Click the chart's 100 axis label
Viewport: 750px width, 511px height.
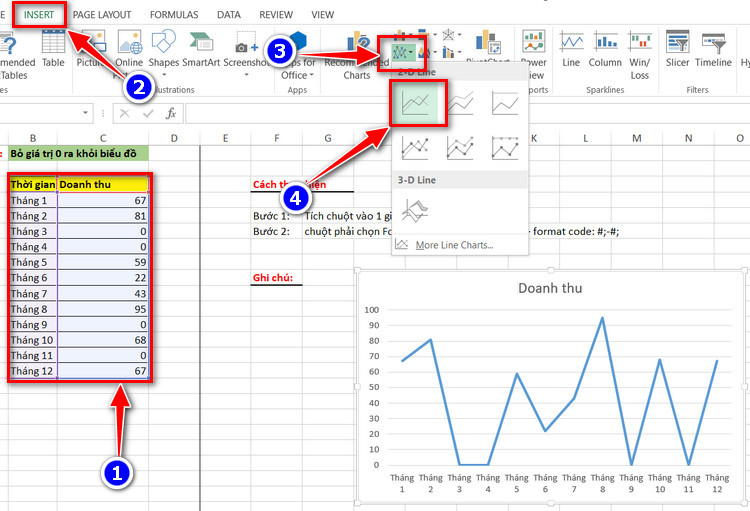click(x=372, y=310)
